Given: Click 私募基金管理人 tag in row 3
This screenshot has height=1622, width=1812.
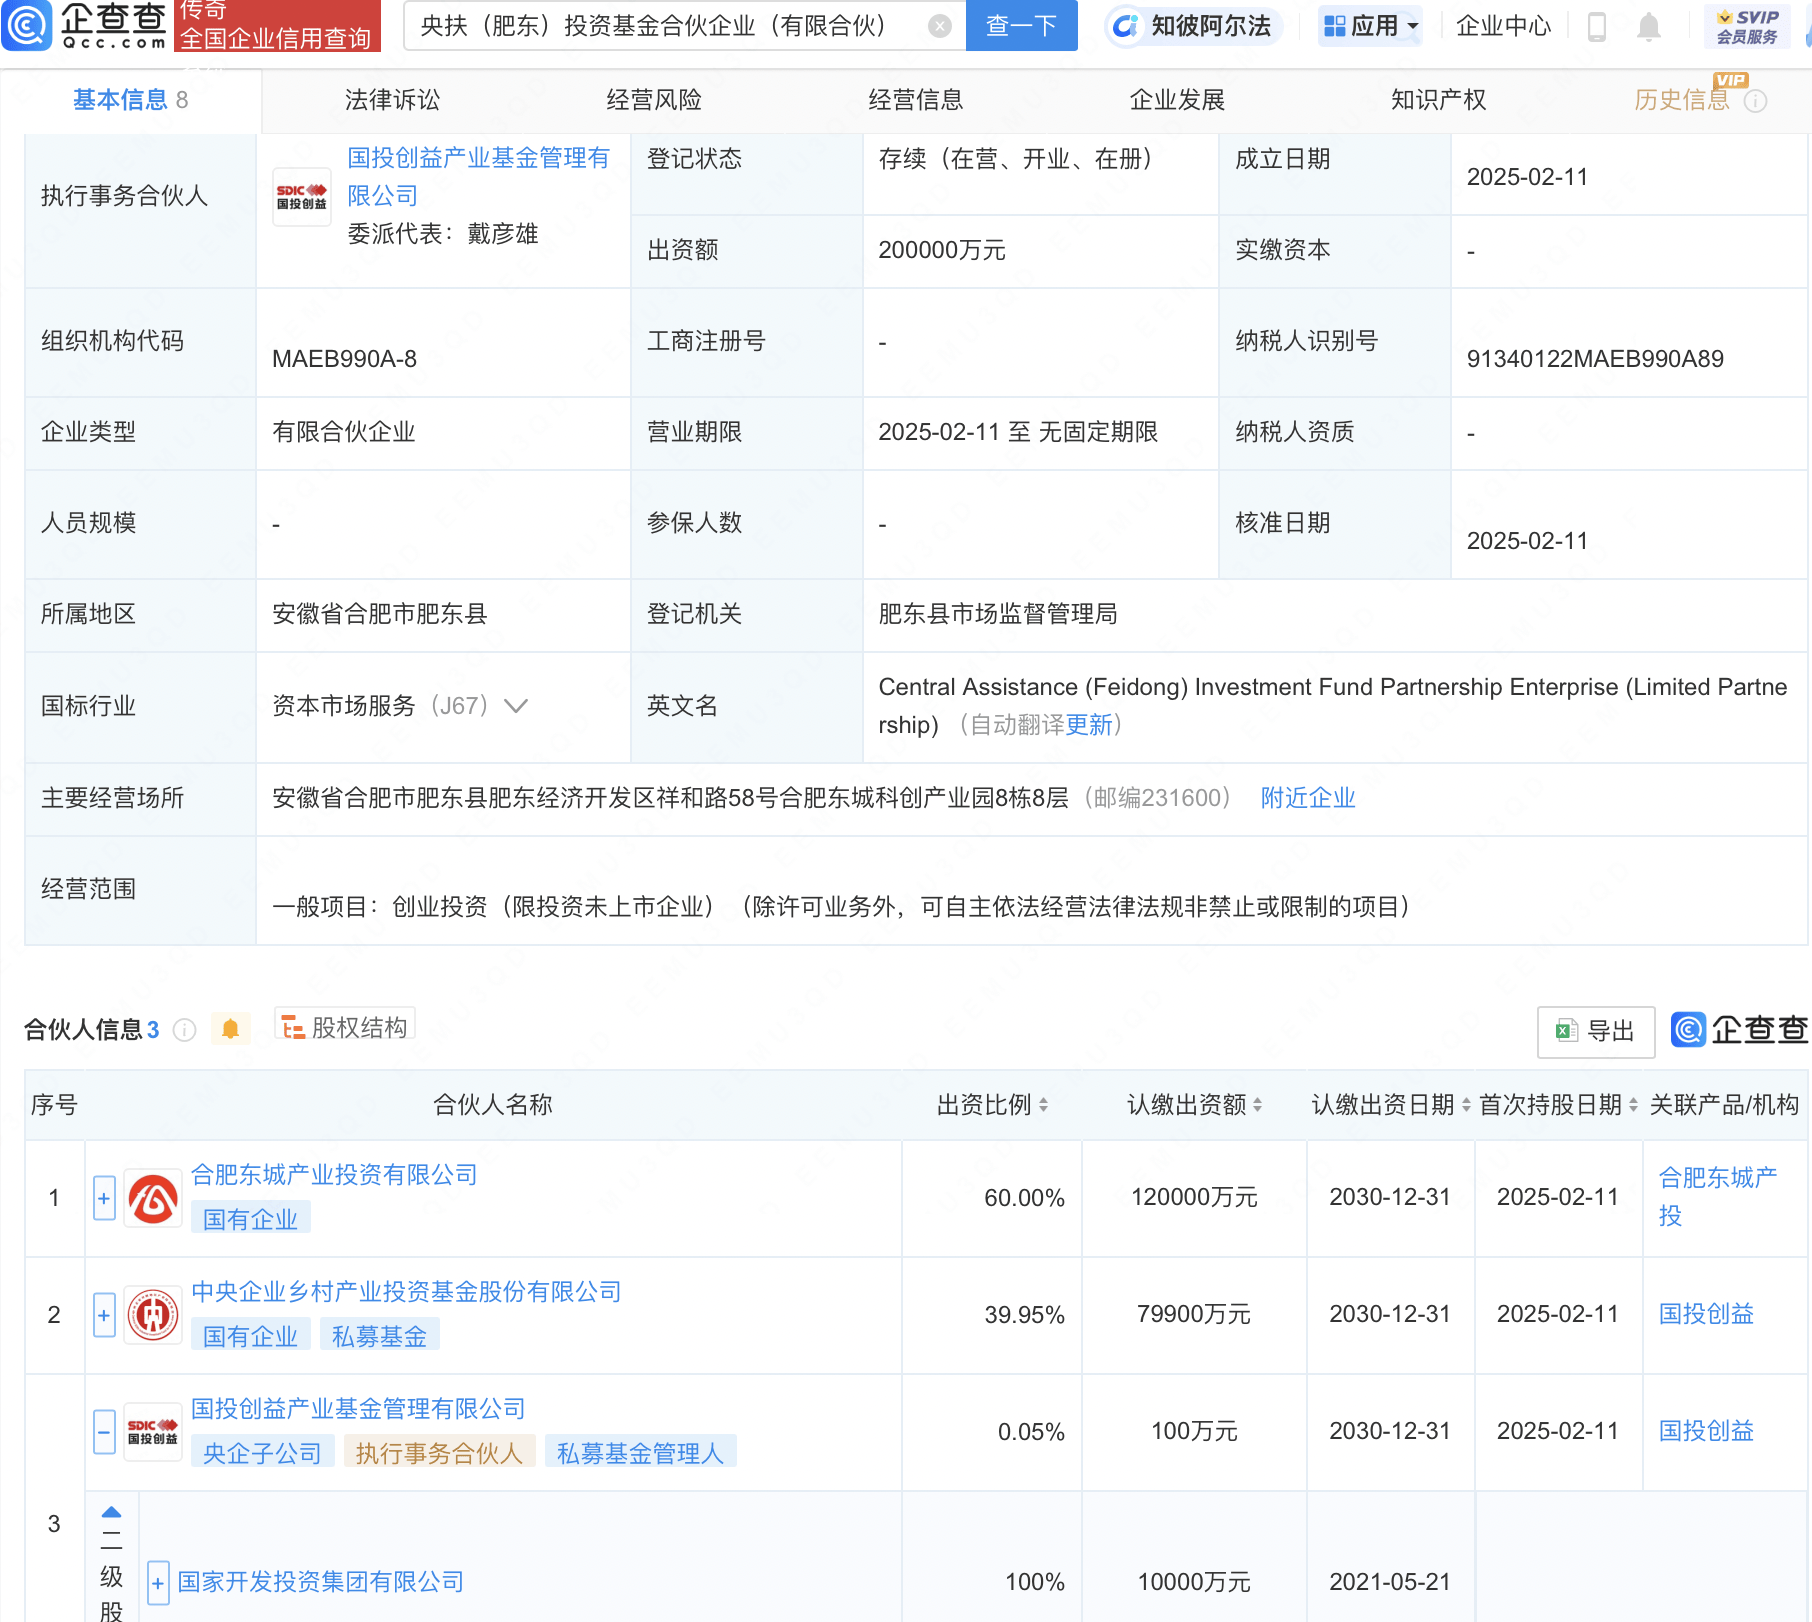Looking at the screenshot, I should pos(640,1453).
